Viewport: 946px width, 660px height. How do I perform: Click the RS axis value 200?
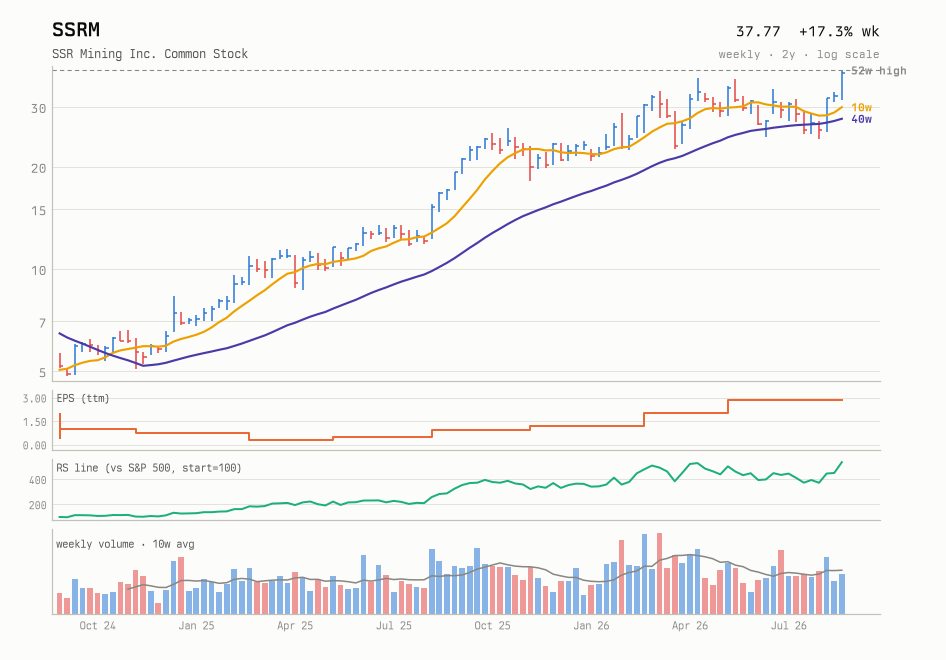(x=37, y=506)
